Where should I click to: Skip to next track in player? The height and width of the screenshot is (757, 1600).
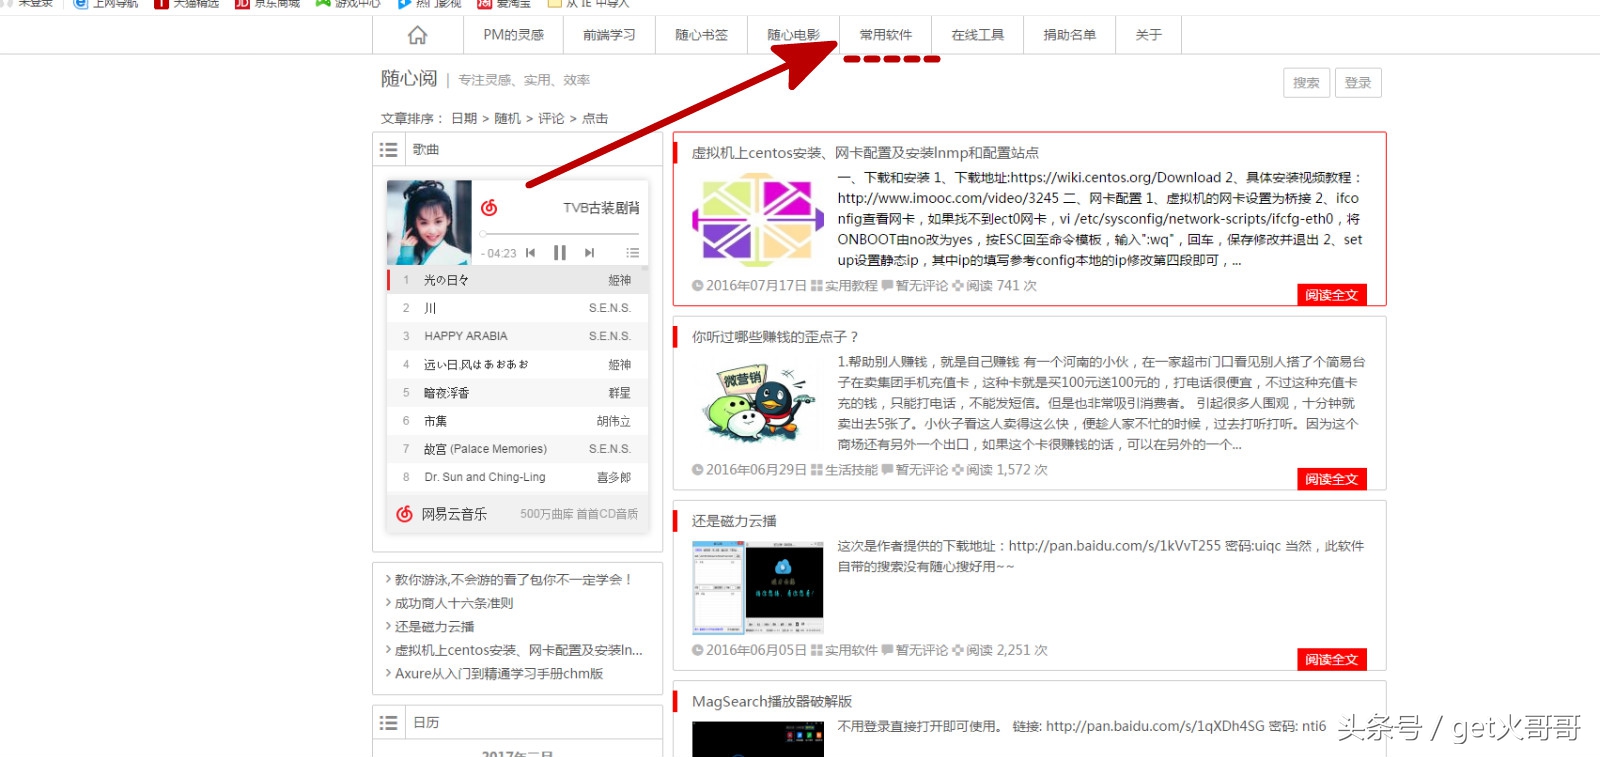(590, 253)
